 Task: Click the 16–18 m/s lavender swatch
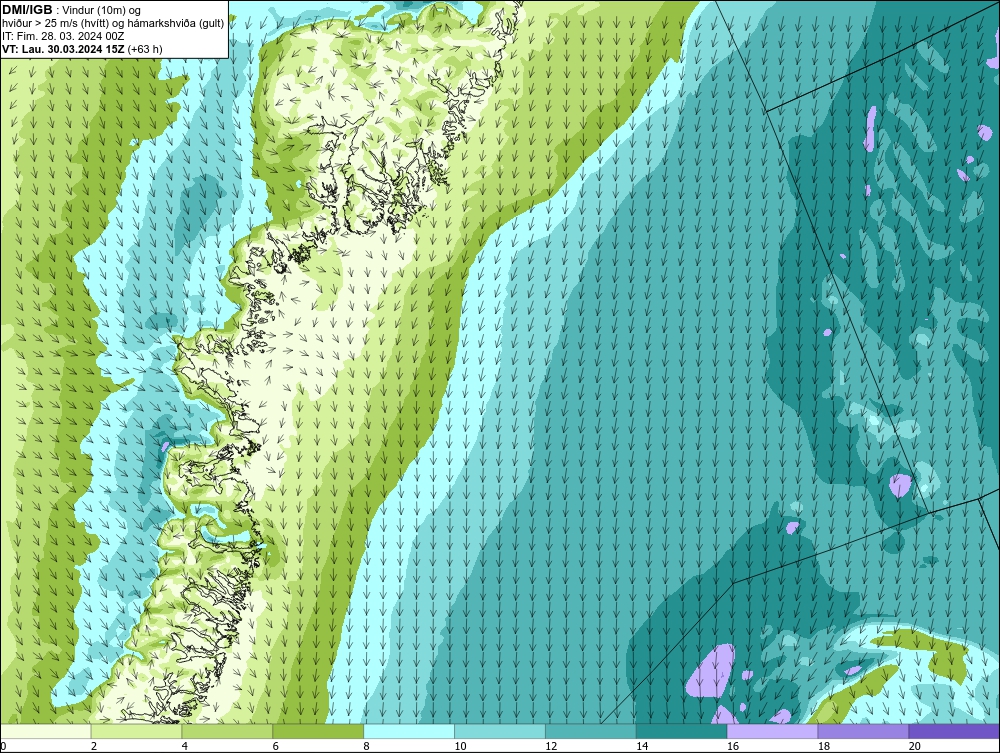(x=772, y=731)
